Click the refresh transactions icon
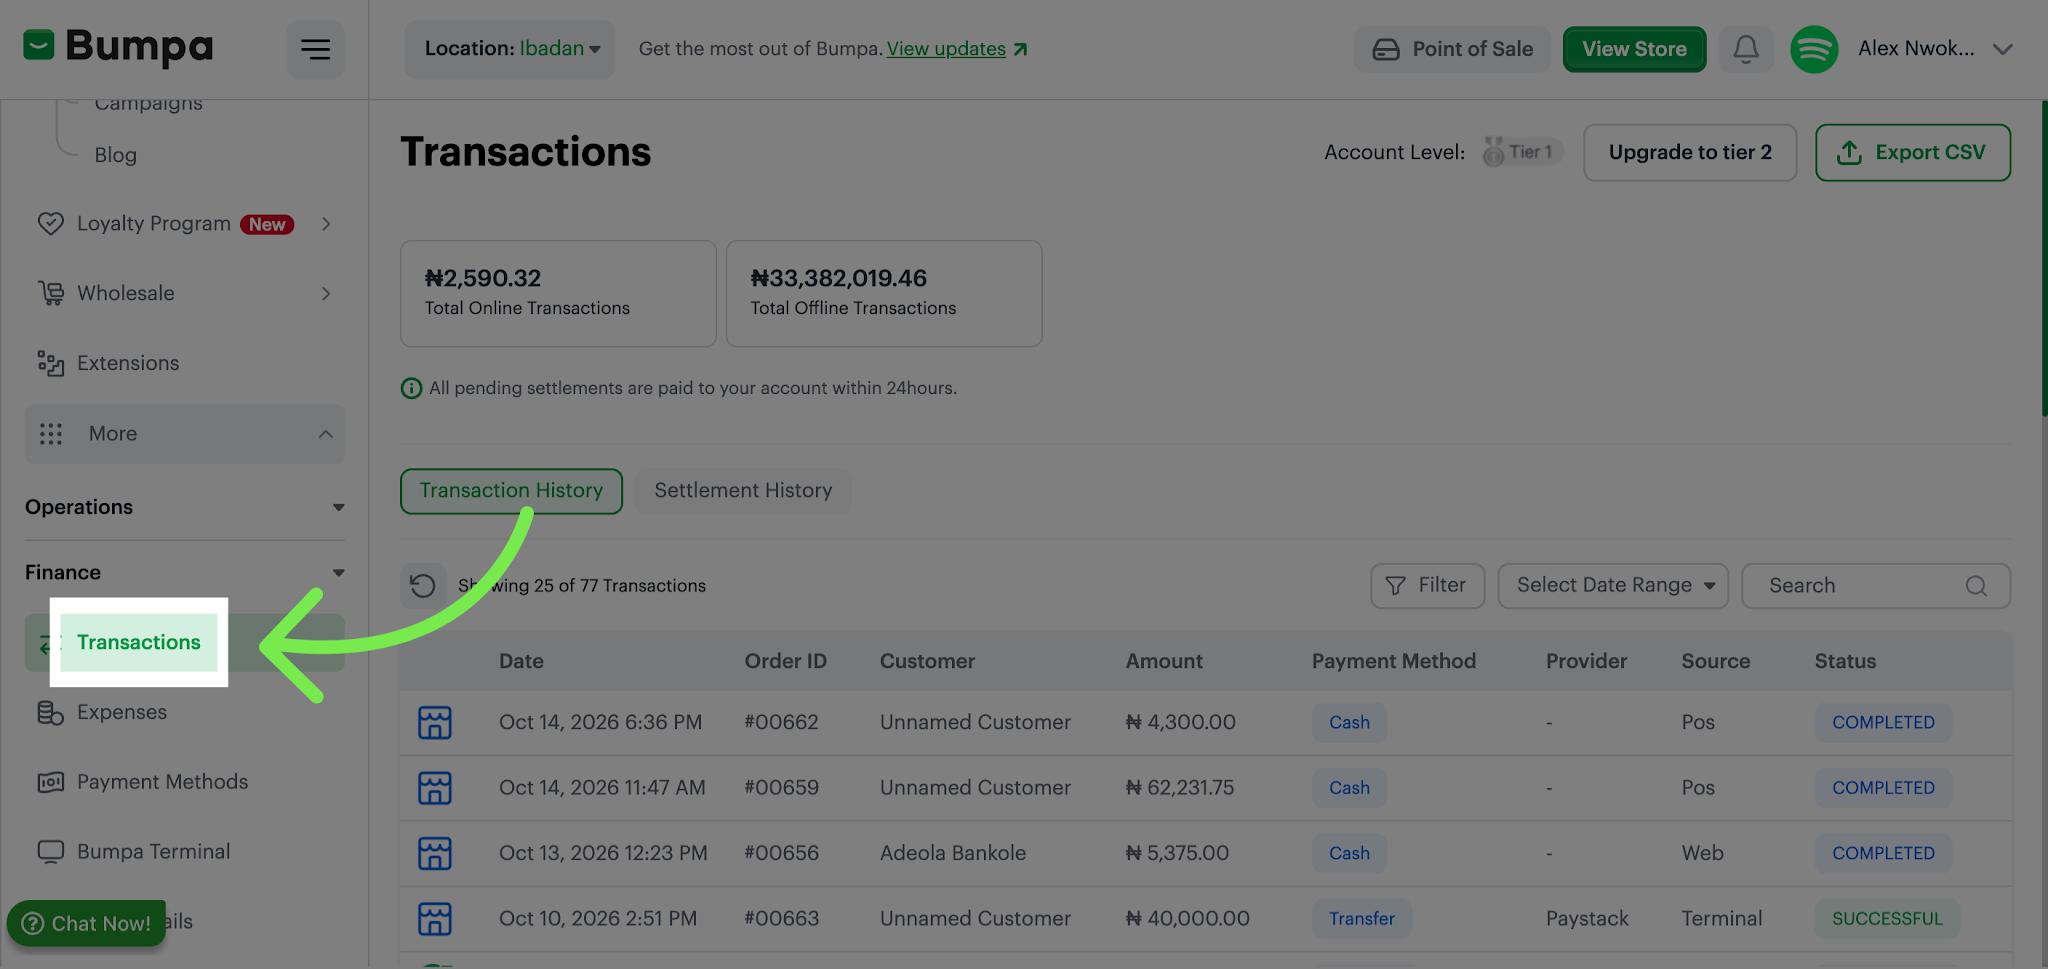 click(423, 586)
